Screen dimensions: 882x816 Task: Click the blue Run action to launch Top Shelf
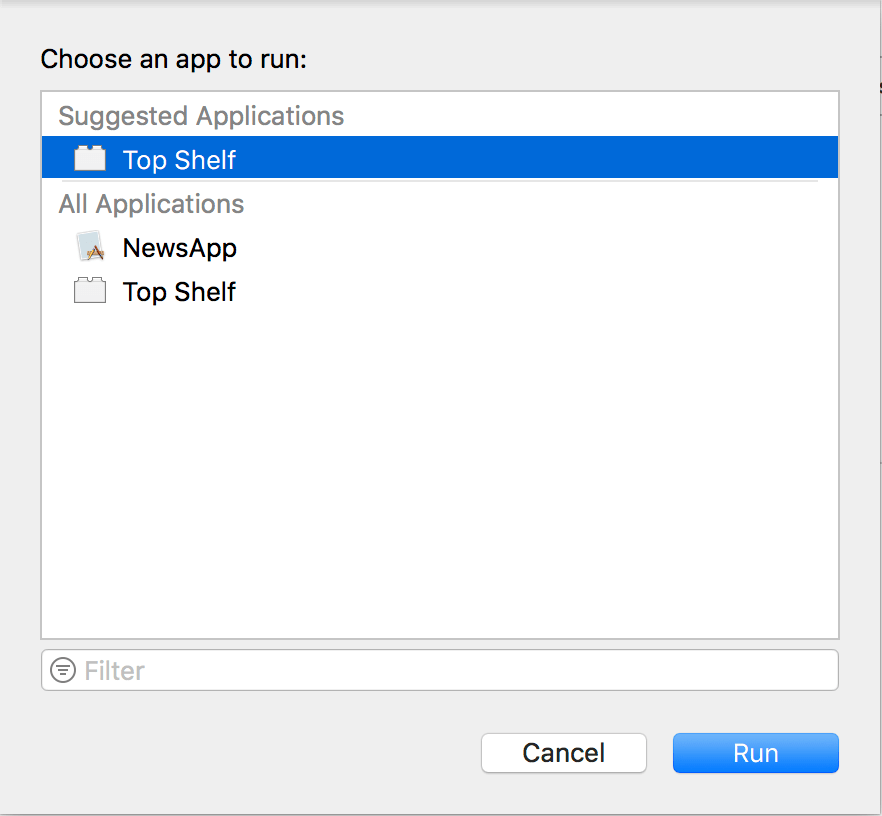pyautogui.click(x=755, y=753)
